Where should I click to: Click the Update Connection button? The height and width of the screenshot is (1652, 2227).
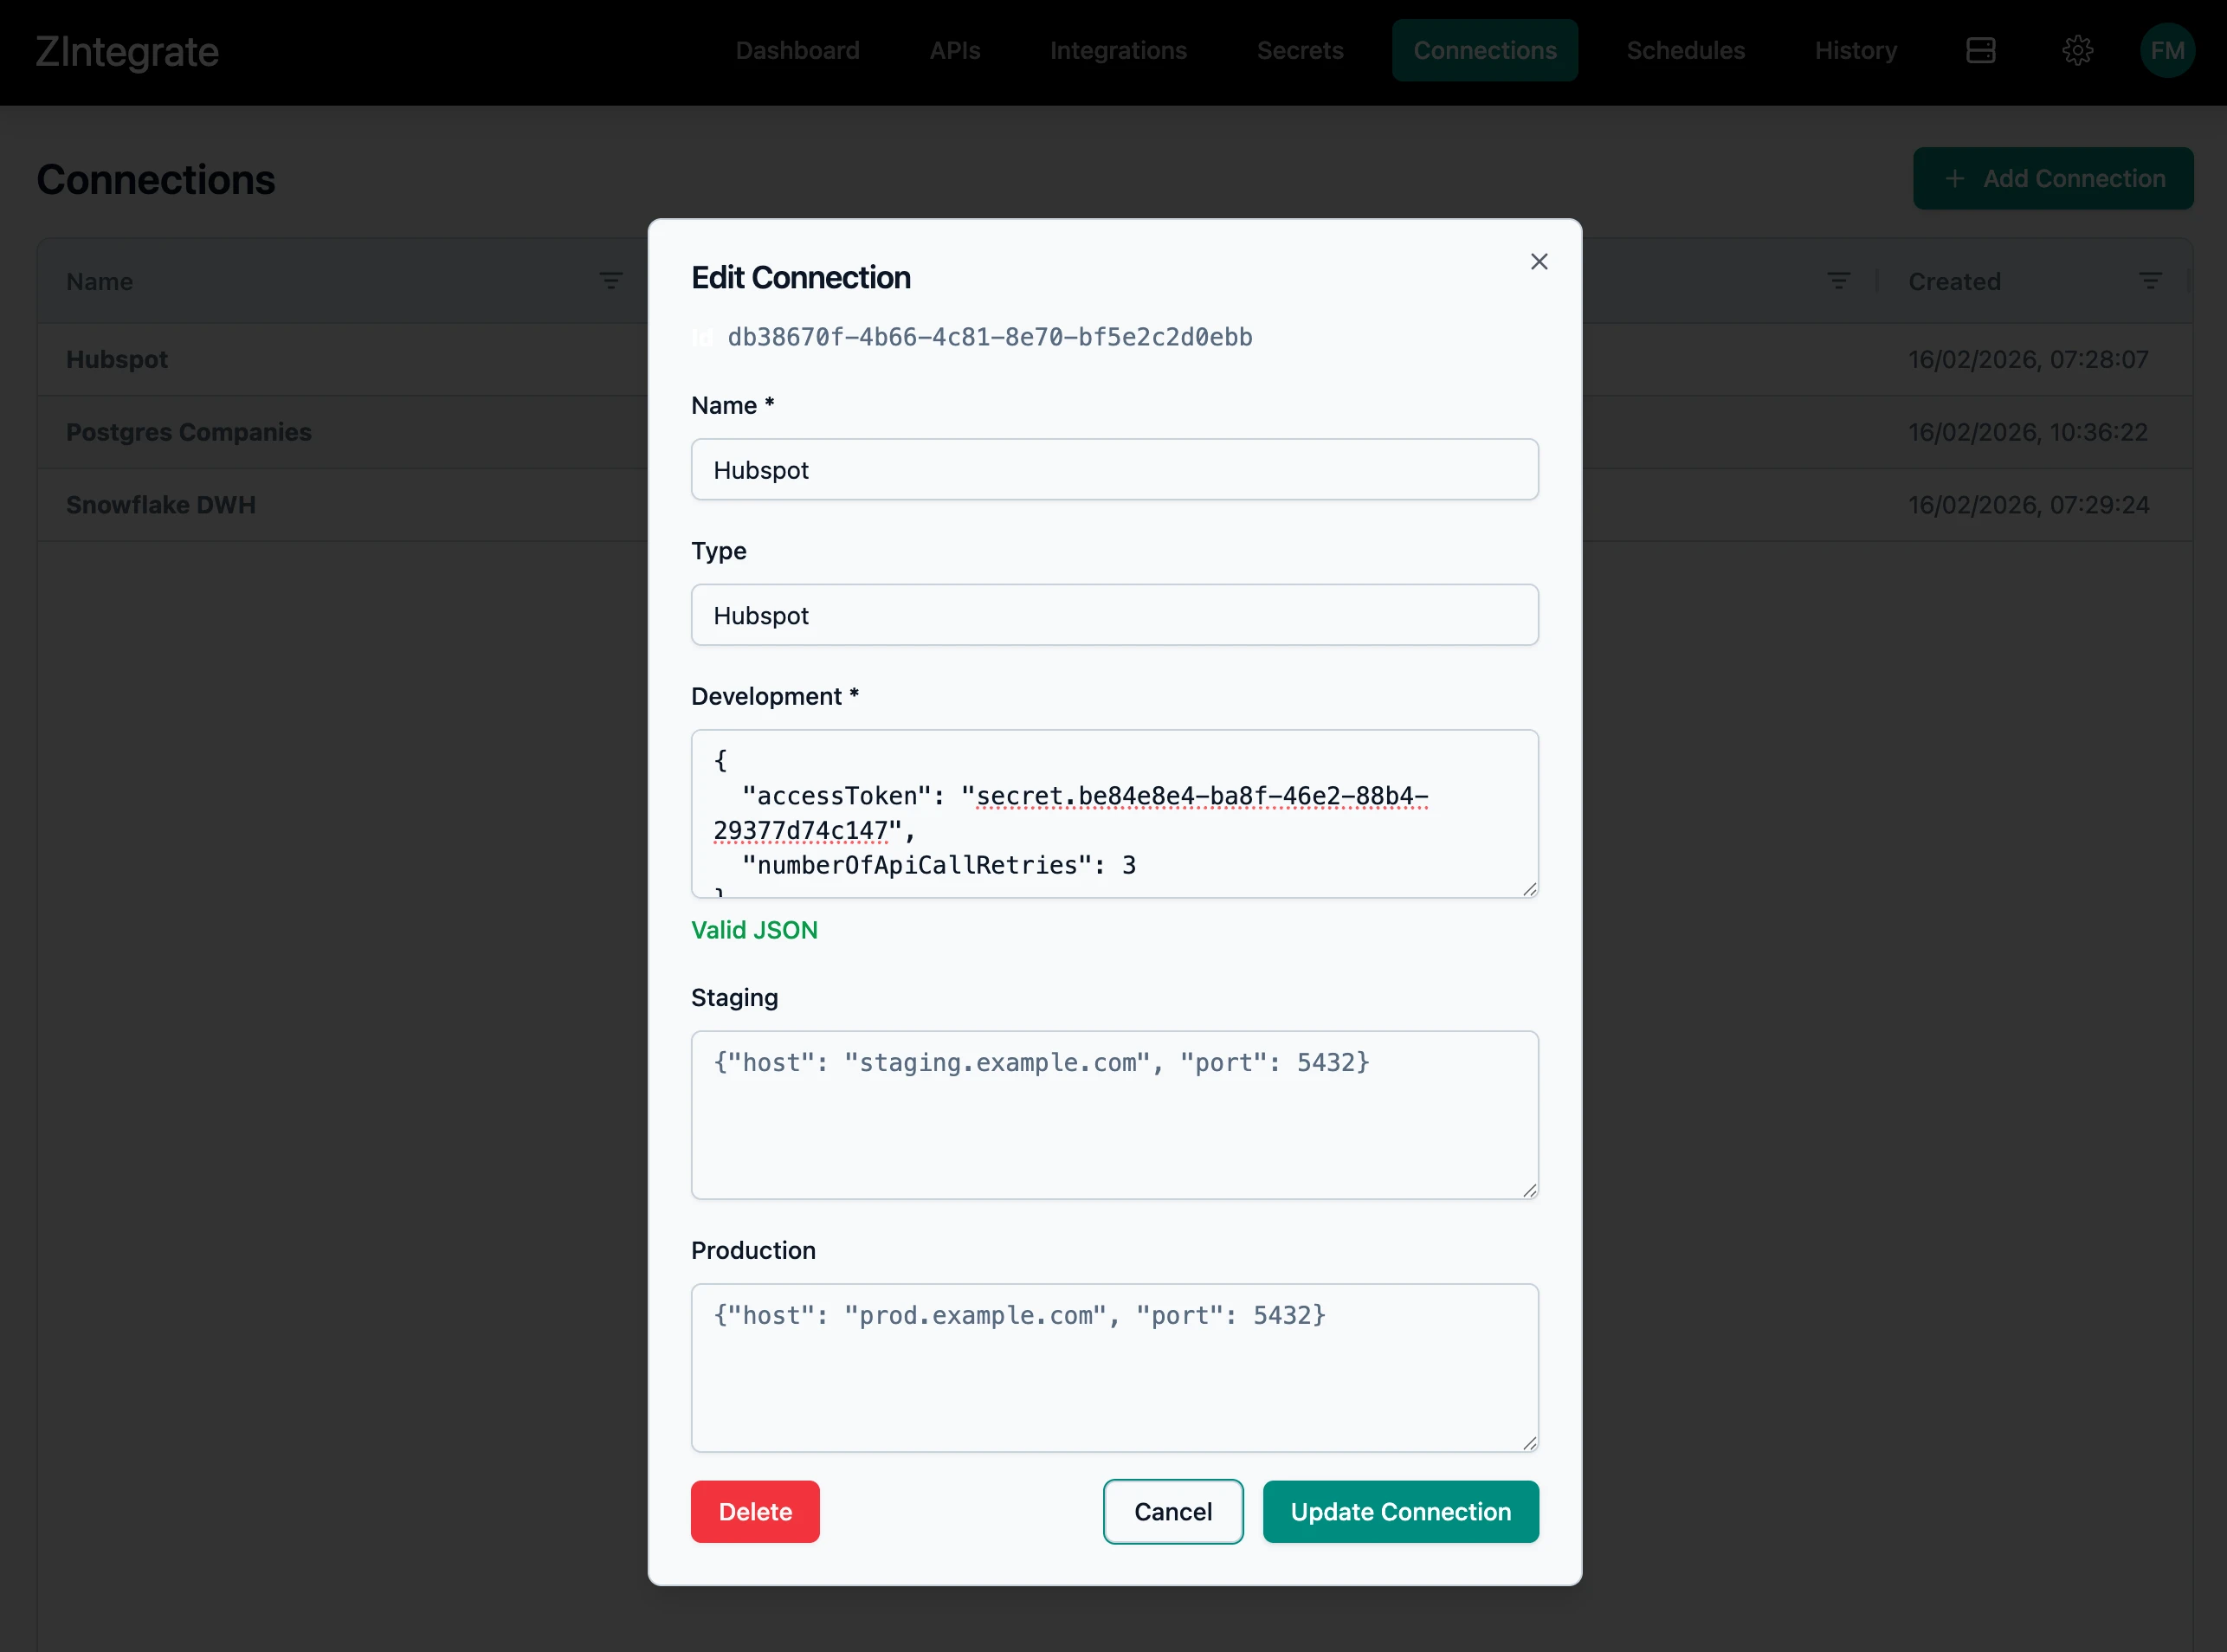(x=1400, y=1512)
